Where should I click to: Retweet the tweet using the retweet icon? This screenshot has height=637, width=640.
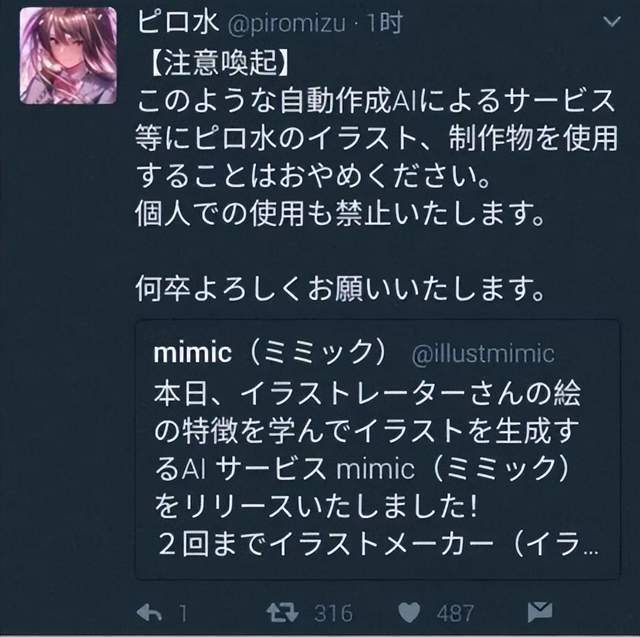click(282, 613)
